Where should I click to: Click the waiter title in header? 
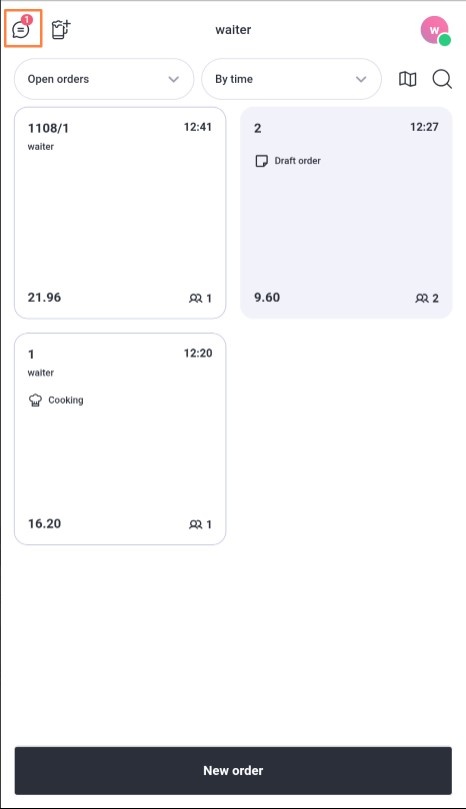click(233, 29)
